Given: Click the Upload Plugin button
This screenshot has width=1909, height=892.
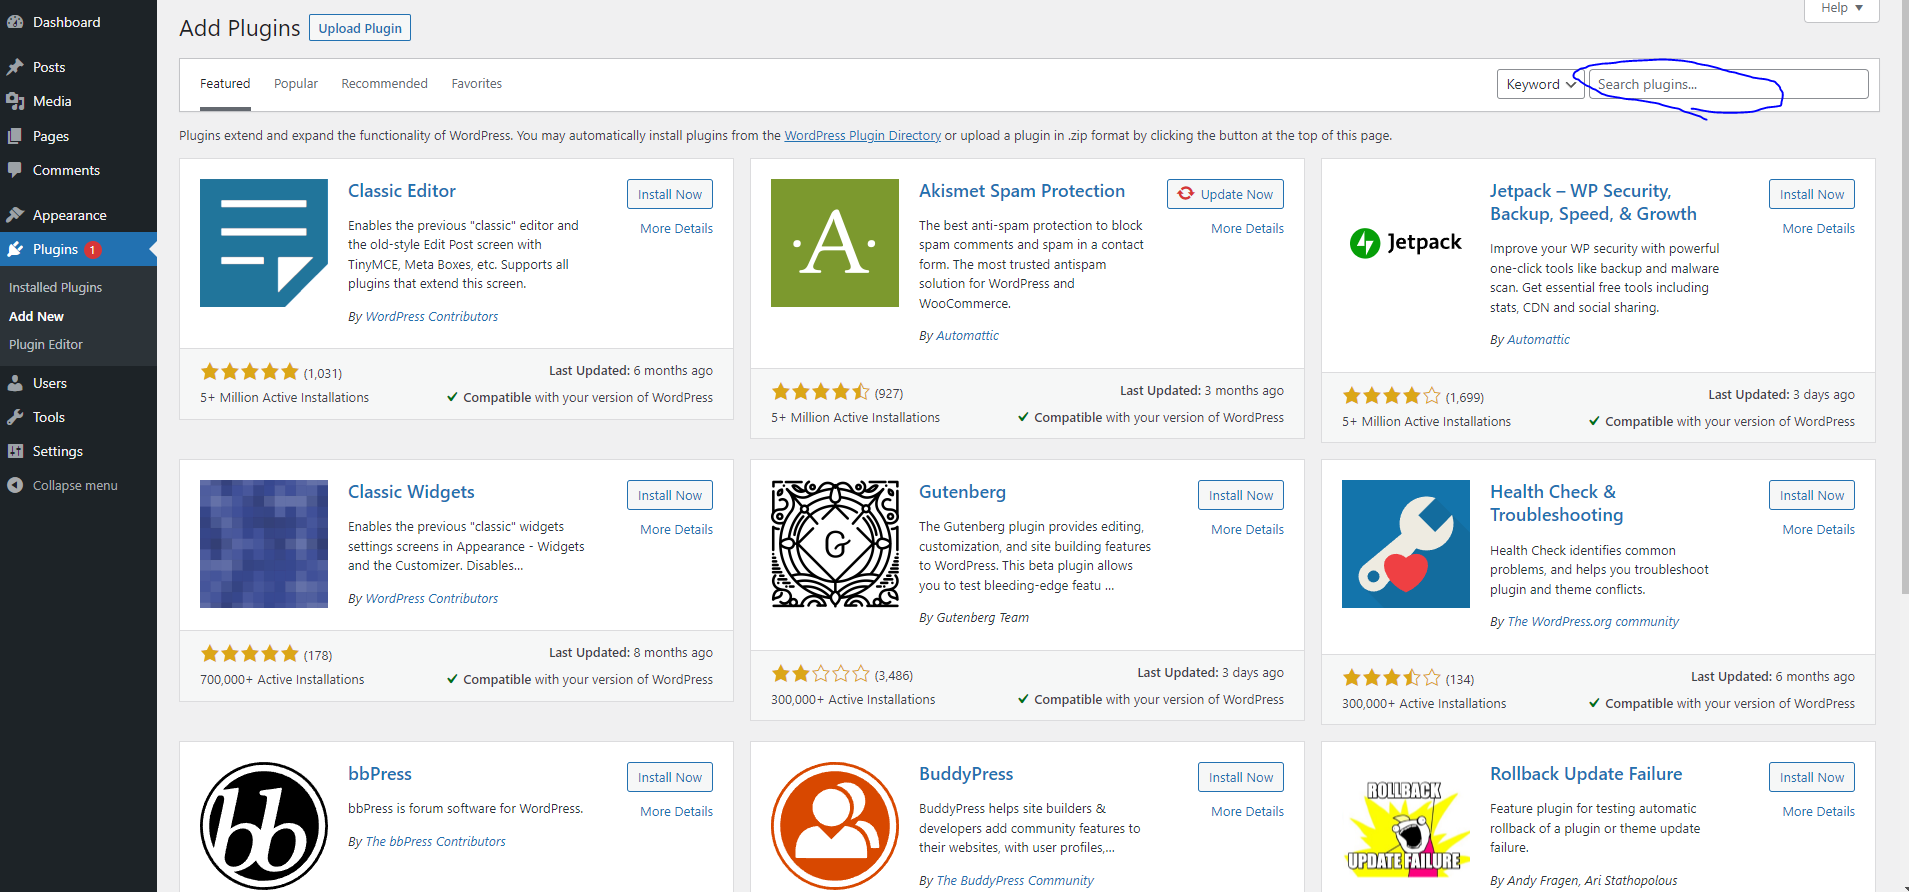Looking at the screenshot, I should (x=360, y=28).
